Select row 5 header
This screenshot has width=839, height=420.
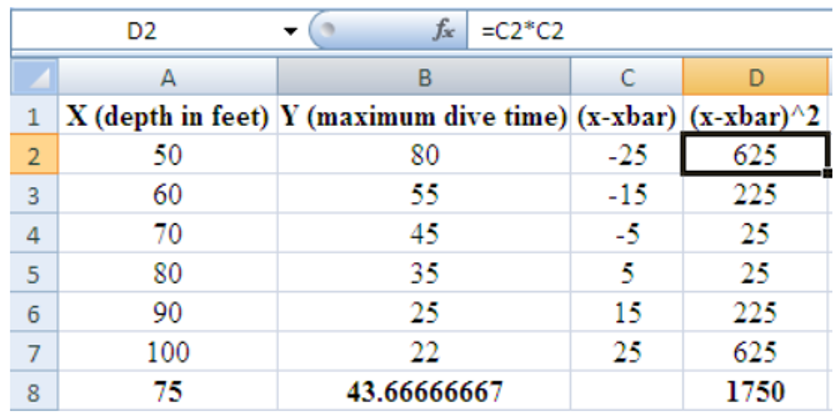pyautogui.click(x=31, y=273)
